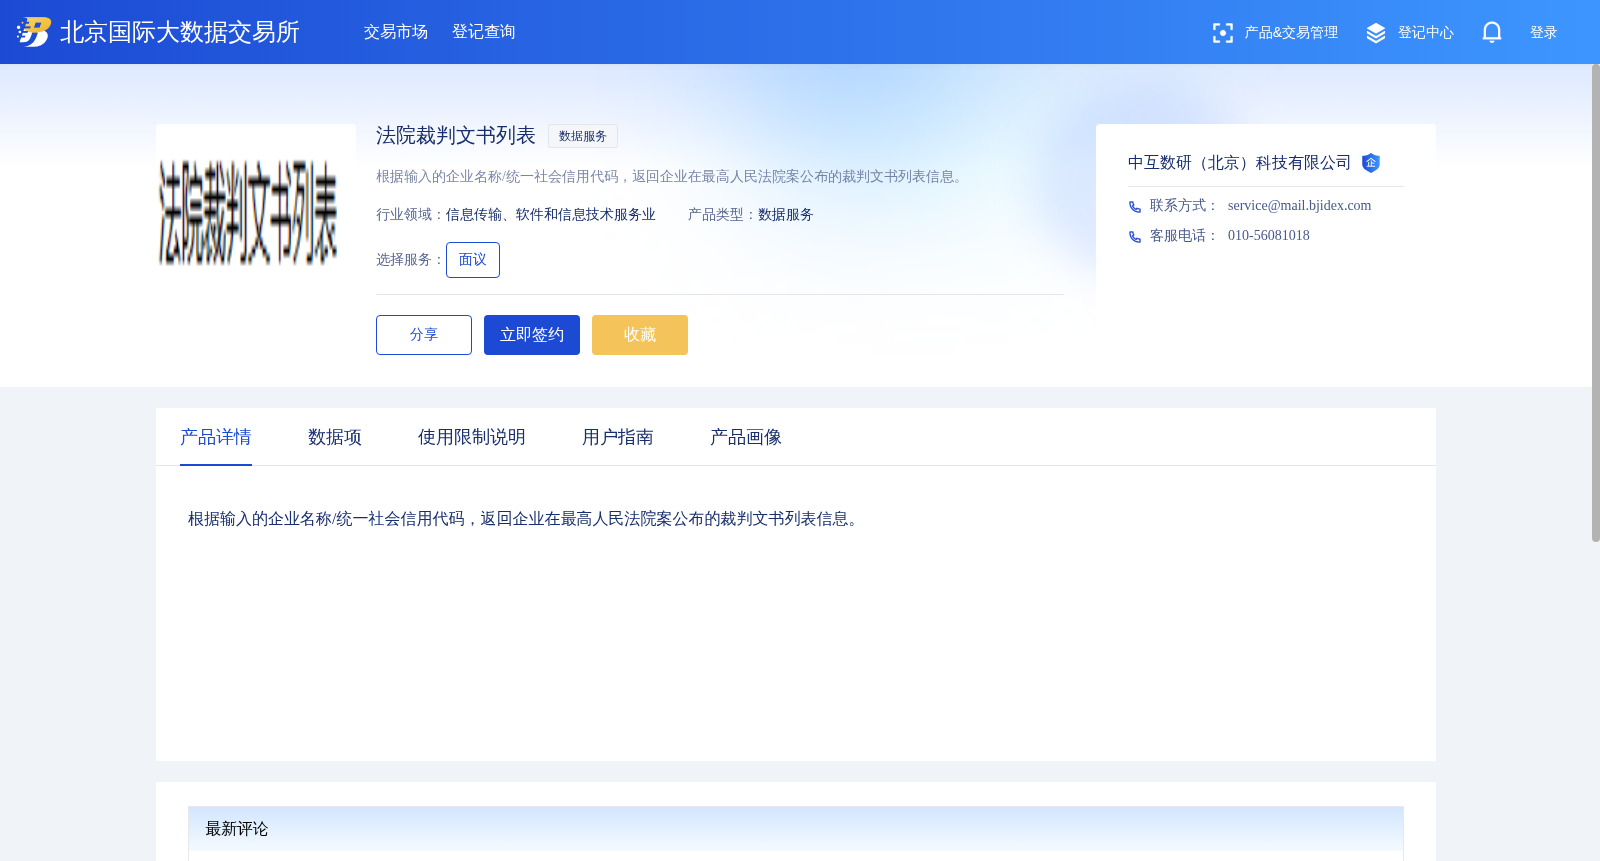Open 产品&交易管理 in the header
1600x861 pixels.
pyautogui.click(x=1291, y=33)
